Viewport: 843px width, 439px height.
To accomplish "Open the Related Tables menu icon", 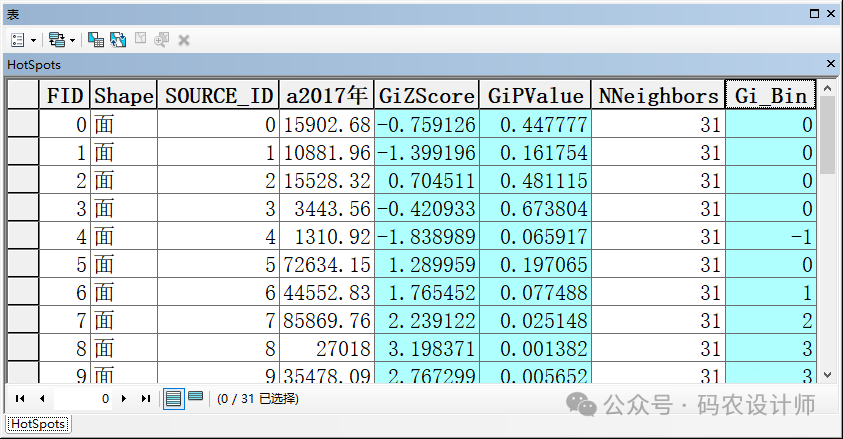I will (56, 40).
